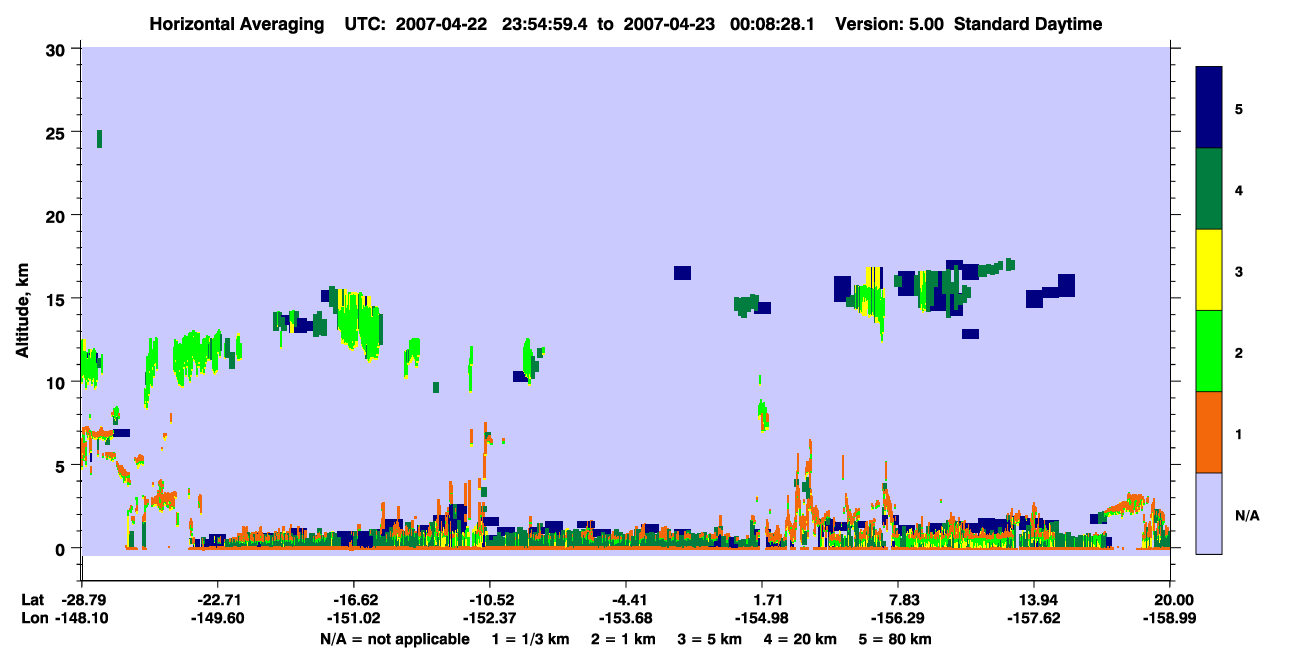Click the longitude value -156.29

pyautogui.click(x=897, y=618)
